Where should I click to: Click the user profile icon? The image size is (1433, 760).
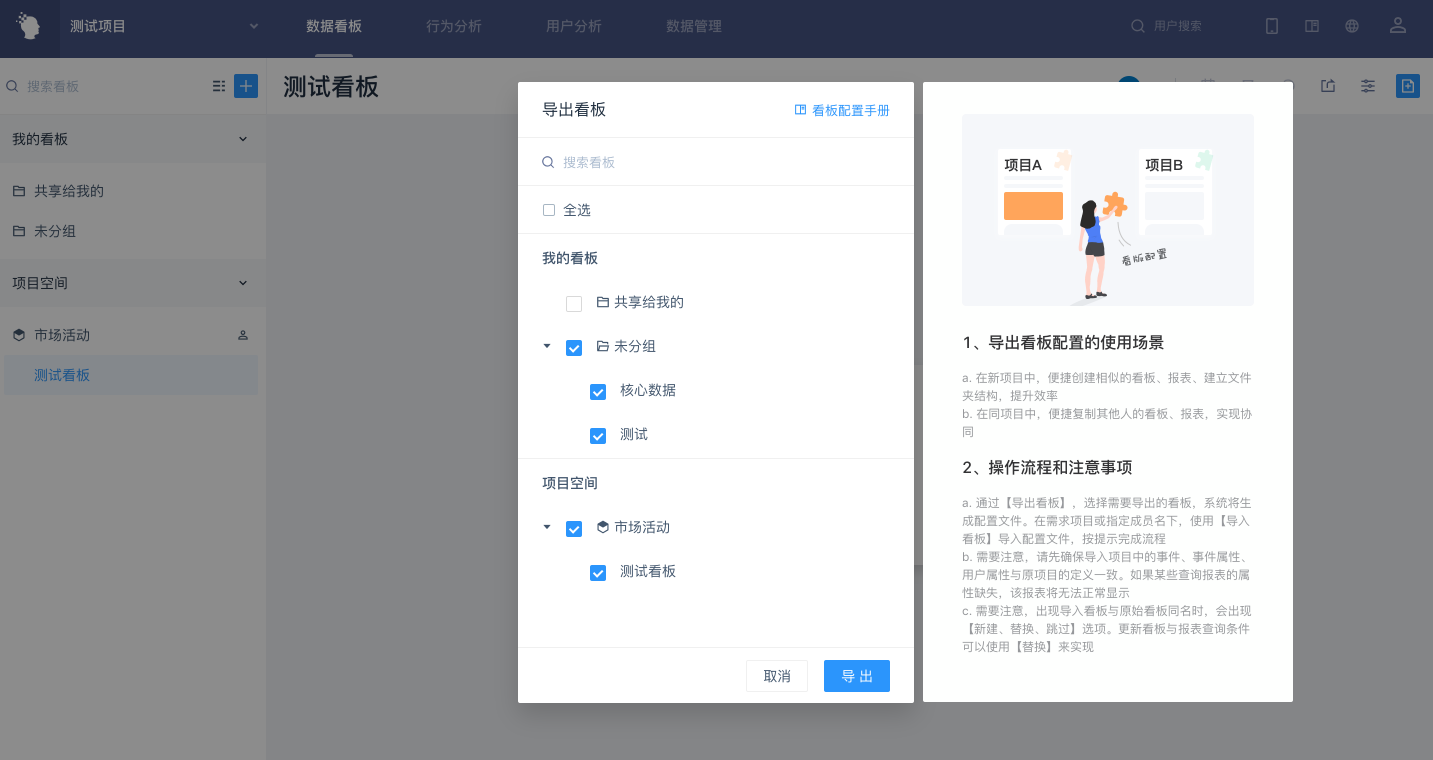tap(1398, 26)
